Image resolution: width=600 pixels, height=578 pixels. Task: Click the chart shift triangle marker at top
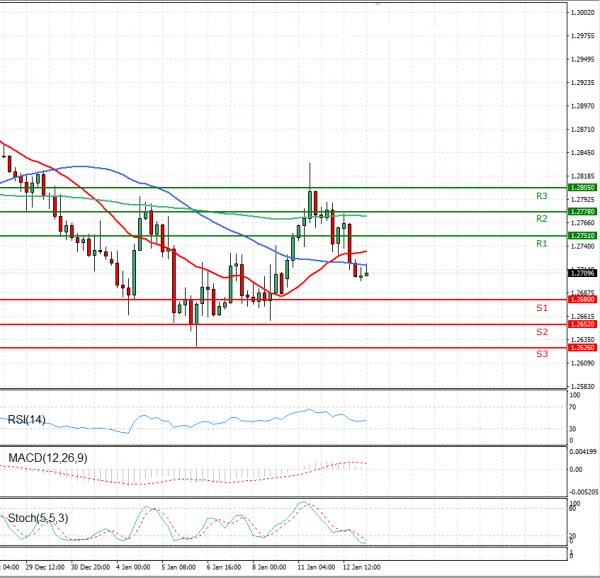point(377,5)
